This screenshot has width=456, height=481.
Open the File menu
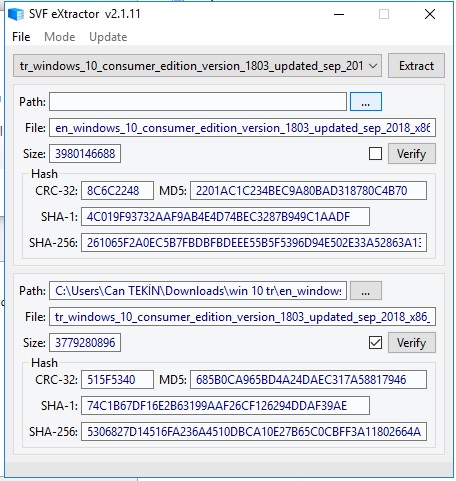point(21,37)
